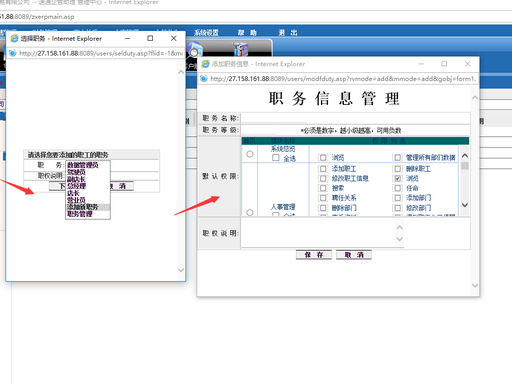Screen dimensions: 512x384
Task: Enable 添加部门 permission checkbox
Action: coord(397,198)
